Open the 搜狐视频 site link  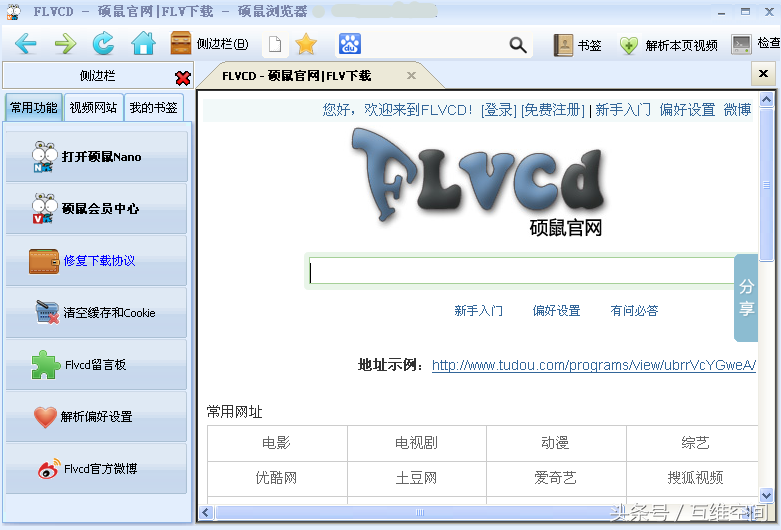[x=695, y=478]
